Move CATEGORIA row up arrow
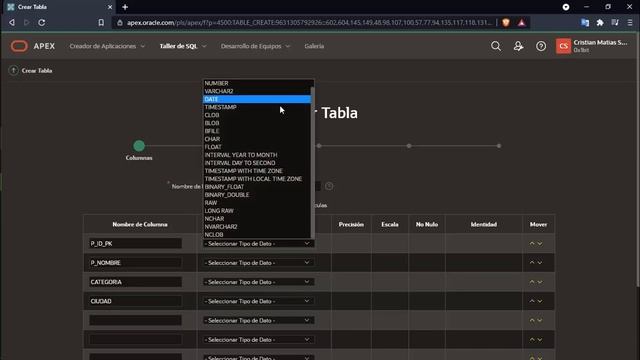The height and width of the screenshot is (360, 640). point(532,282)
